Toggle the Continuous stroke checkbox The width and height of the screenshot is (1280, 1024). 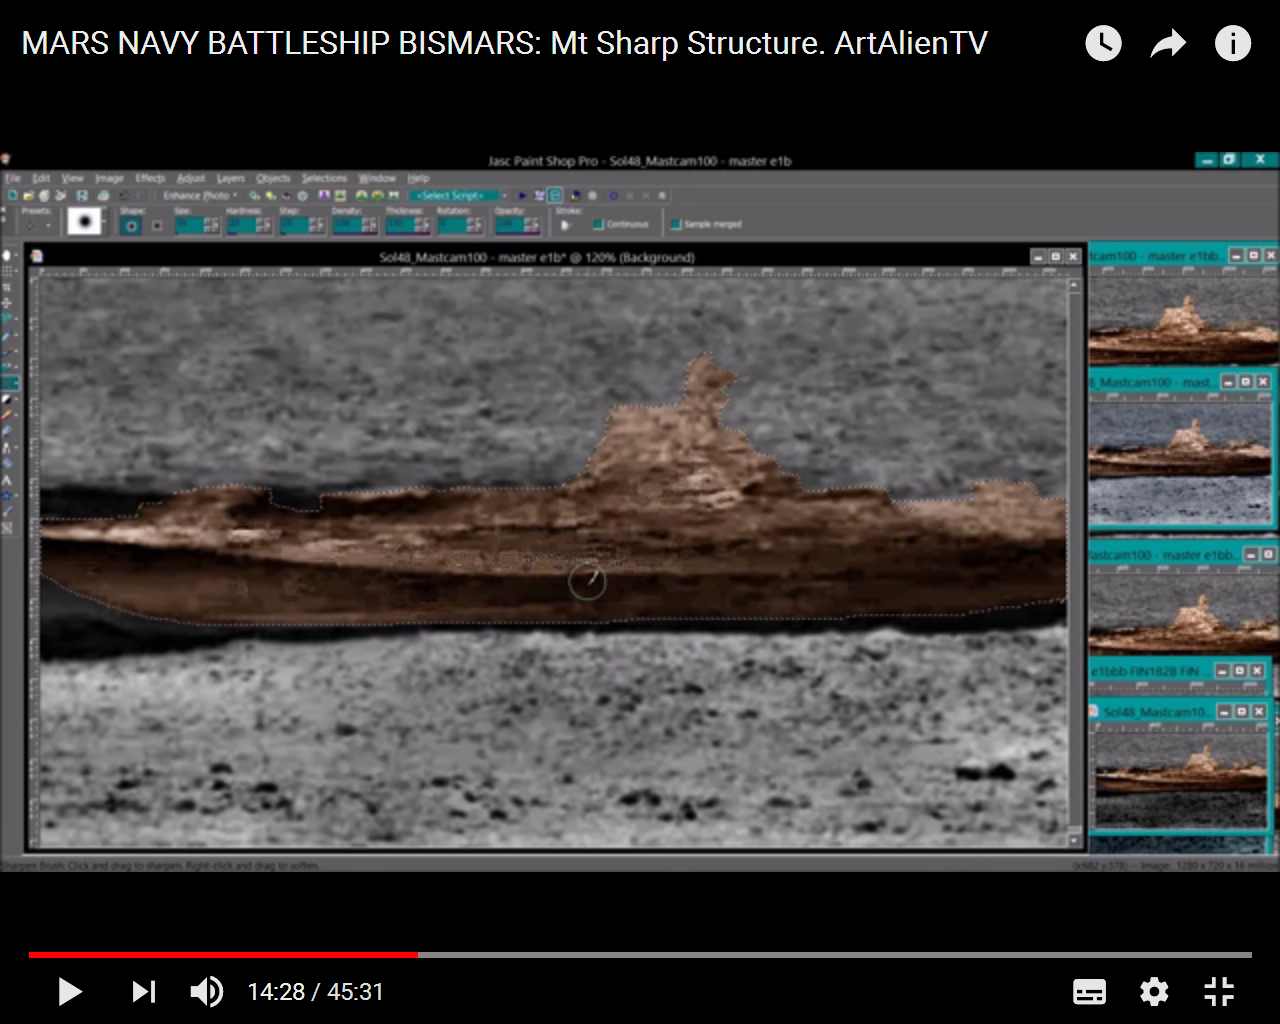(598, 224)
